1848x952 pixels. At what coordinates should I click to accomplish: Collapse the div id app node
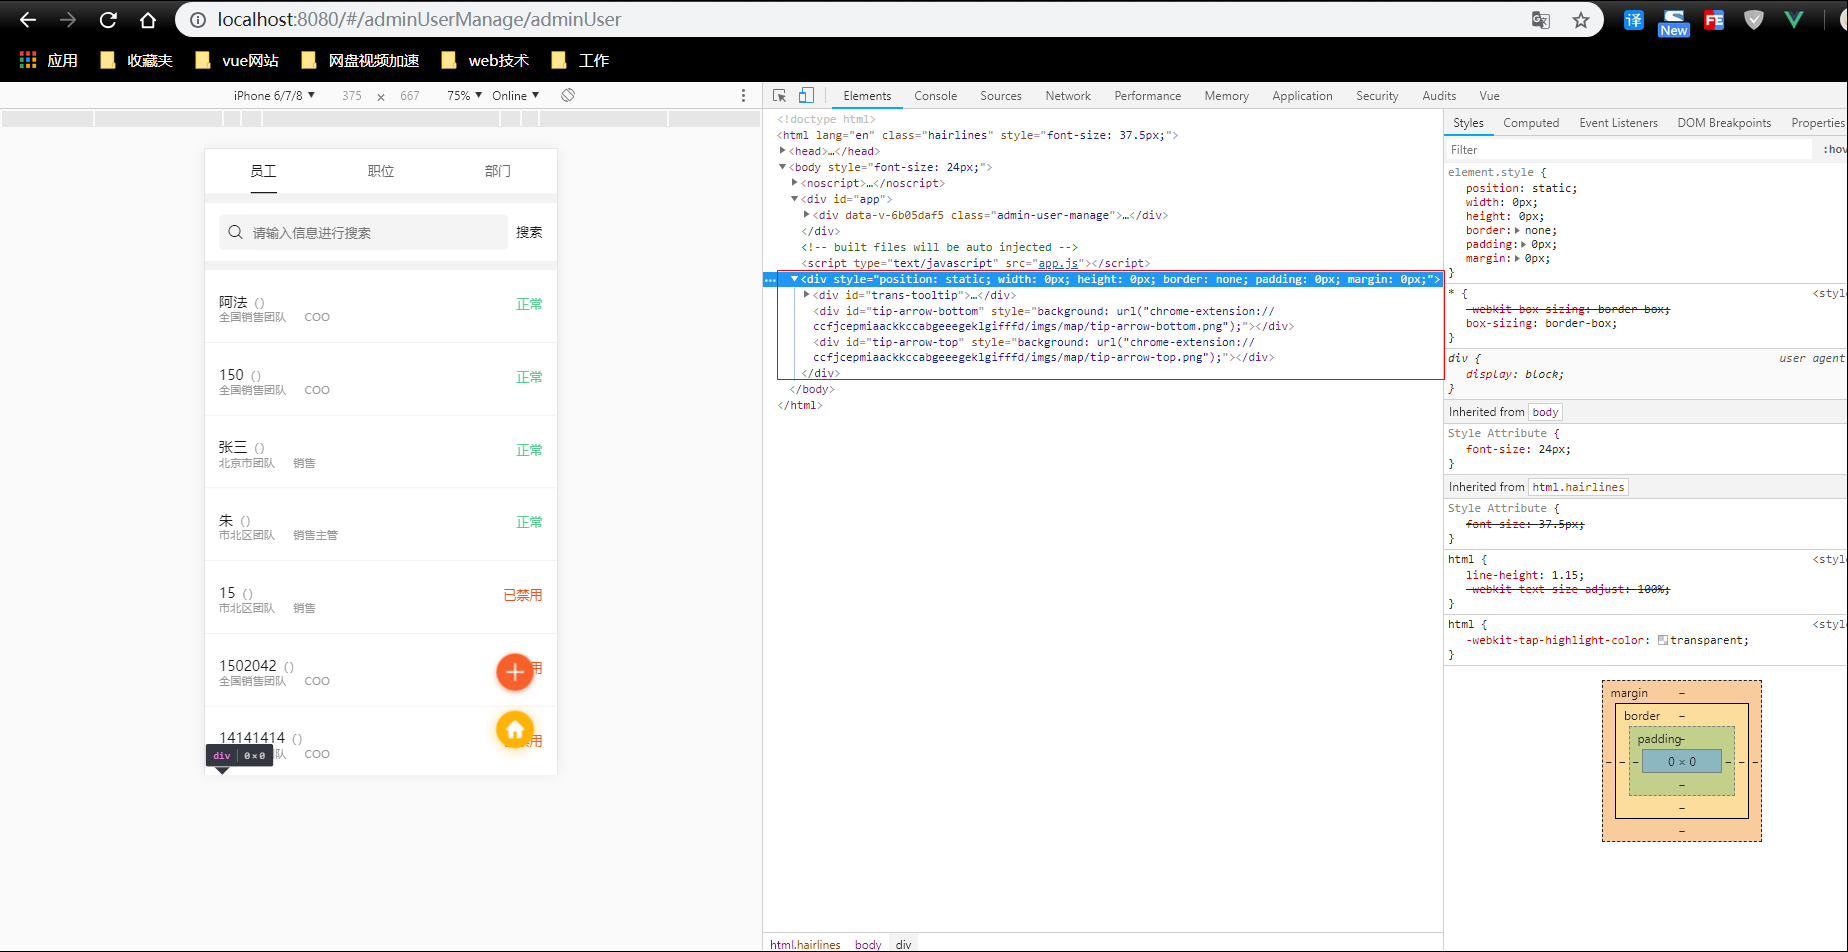tap(795, 199)
